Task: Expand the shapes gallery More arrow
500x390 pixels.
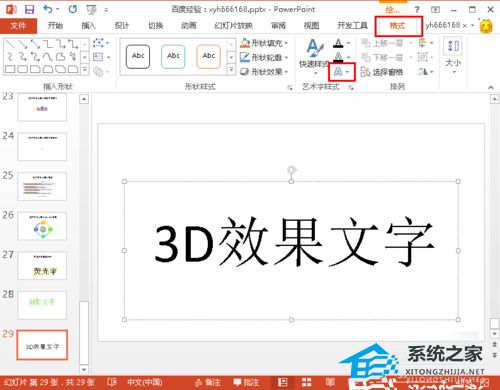Action: point(85,69)
